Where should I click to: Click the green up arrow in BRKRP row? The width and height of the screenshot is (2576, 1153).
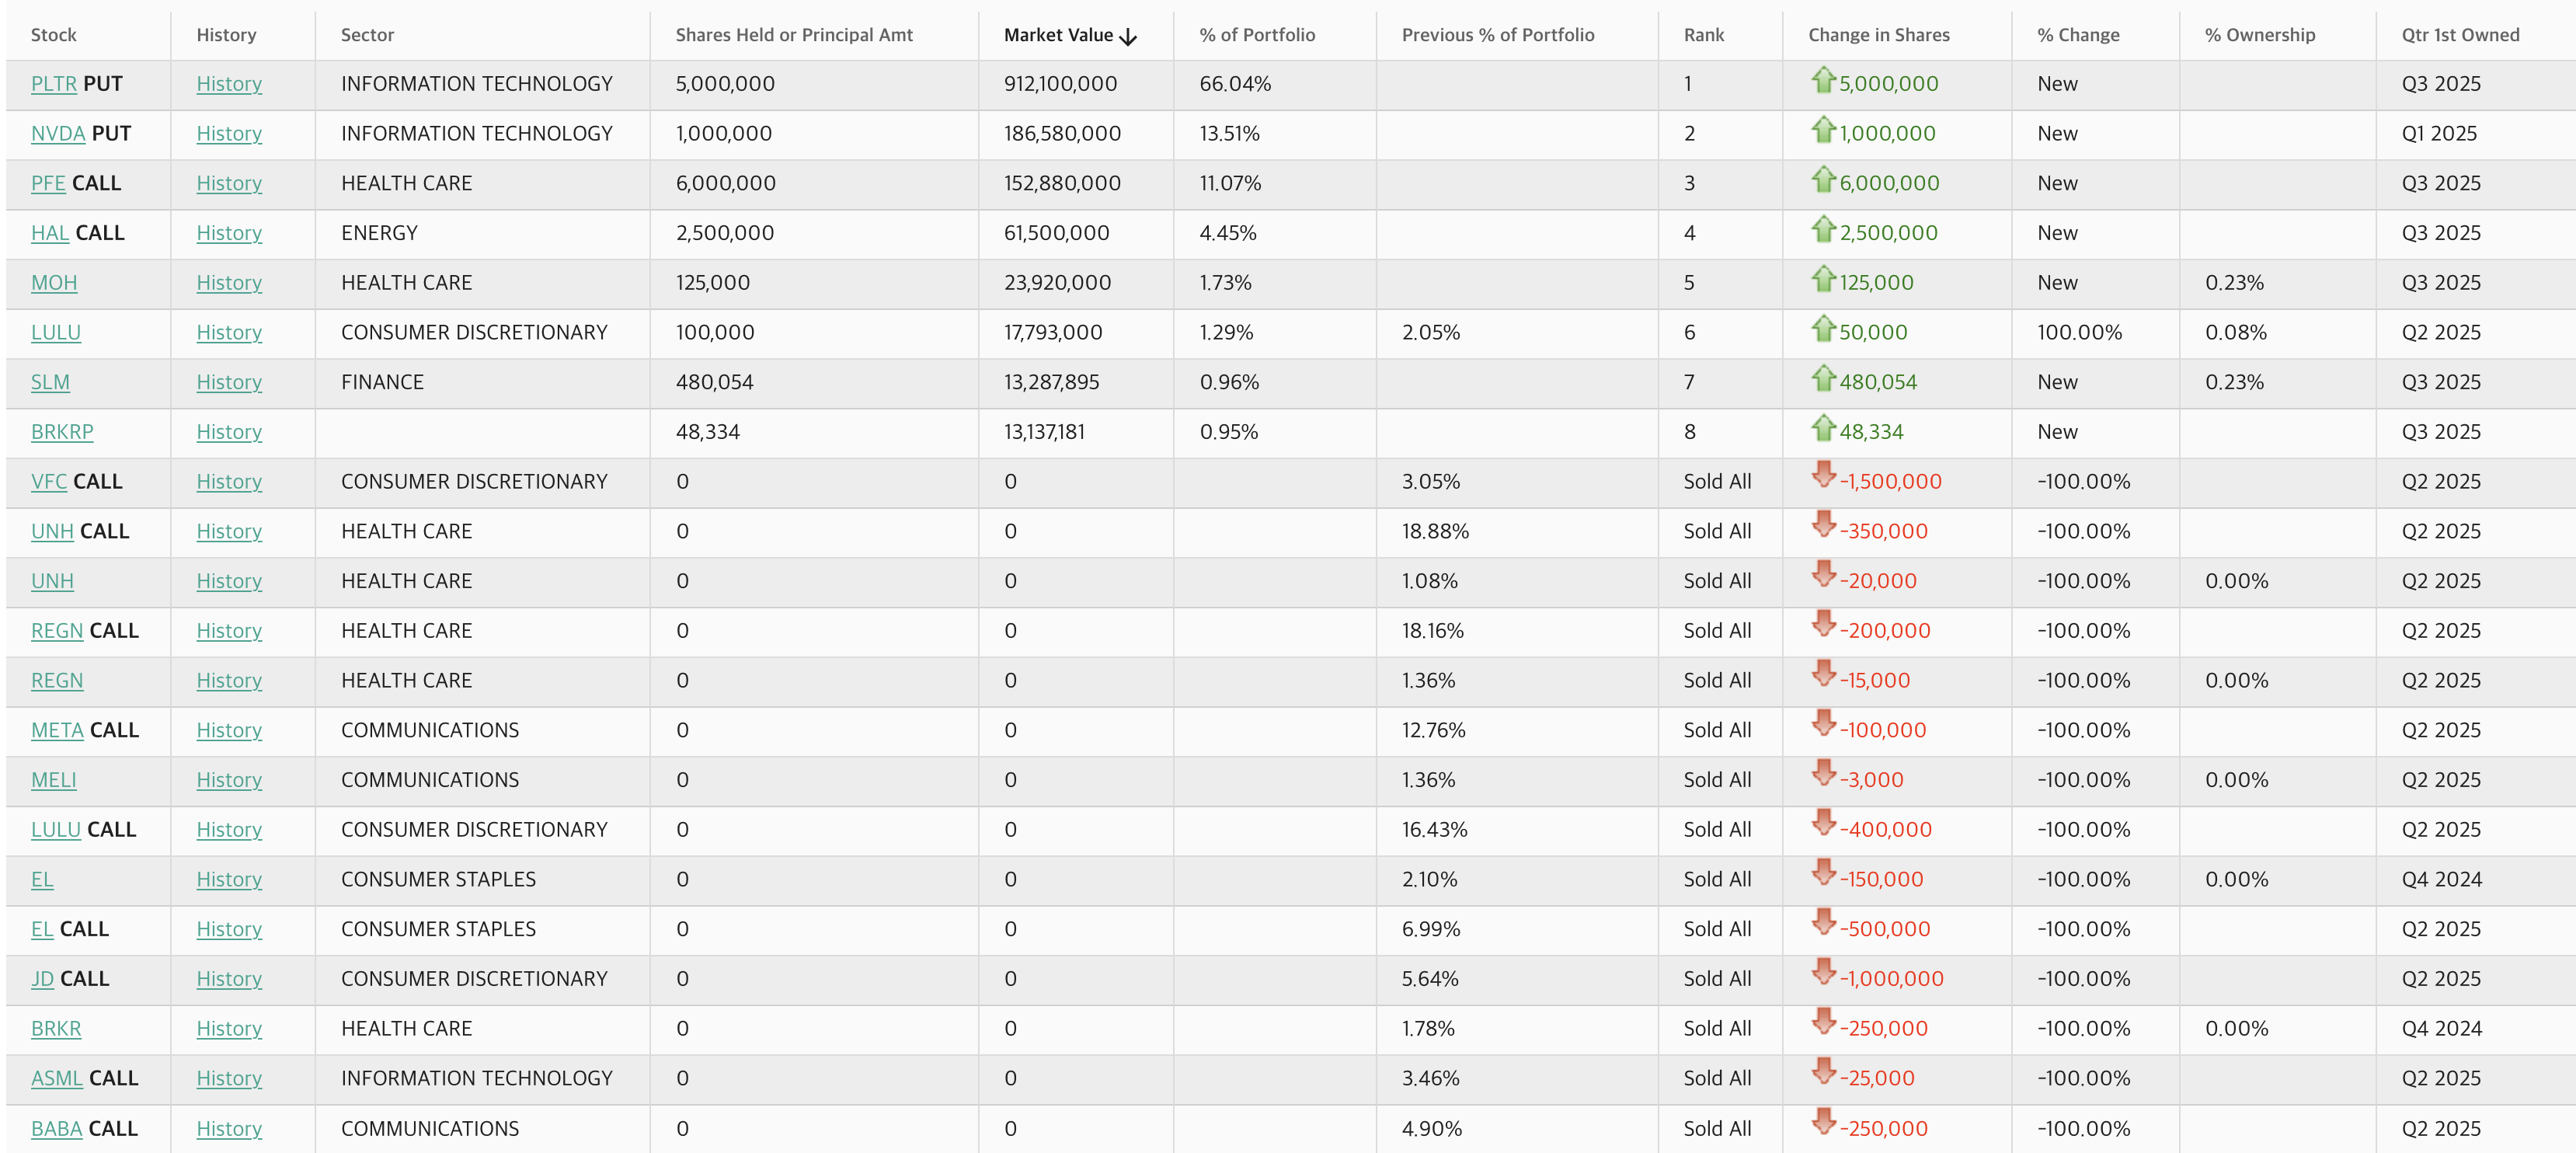[1823, 428]
